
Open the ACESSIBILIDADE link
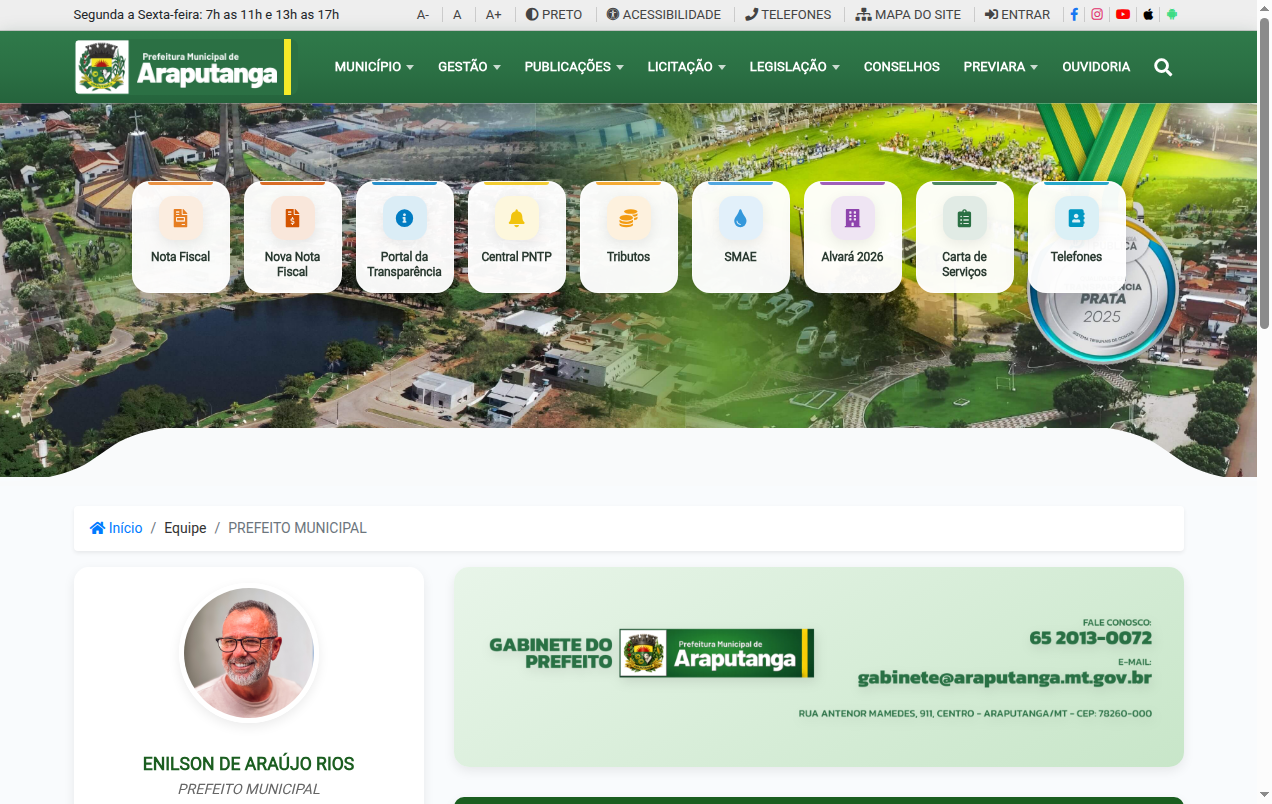pyautogui.click(x=664, y=15)
